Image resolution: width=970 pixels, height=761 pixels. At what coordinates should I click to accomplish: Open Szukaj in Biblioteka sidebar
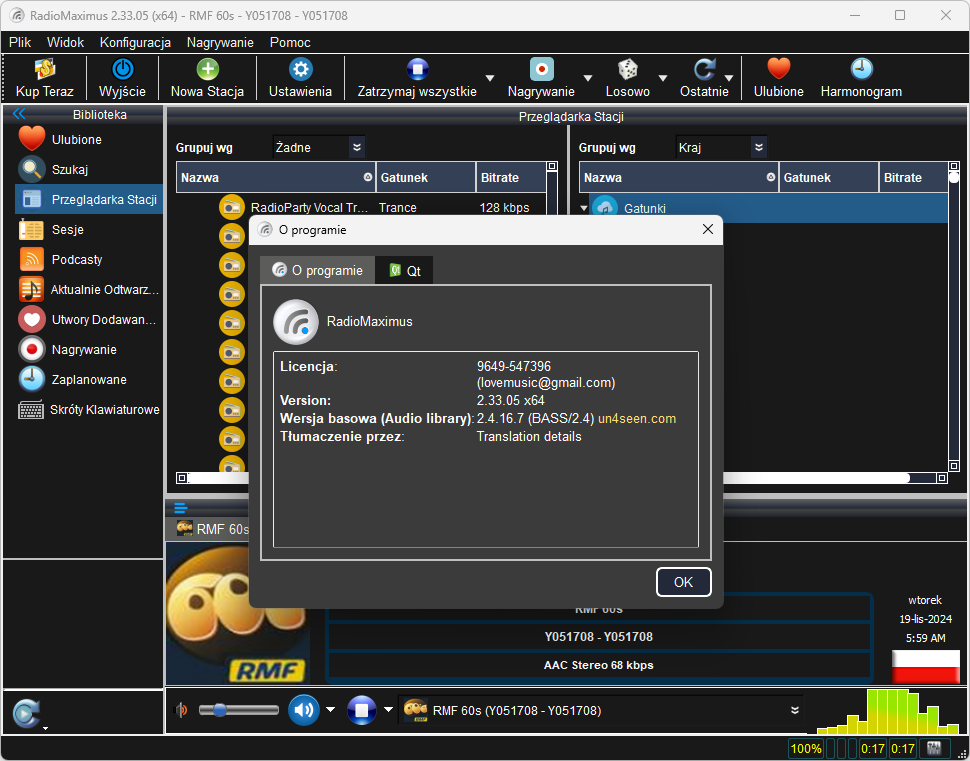(89, 170)
